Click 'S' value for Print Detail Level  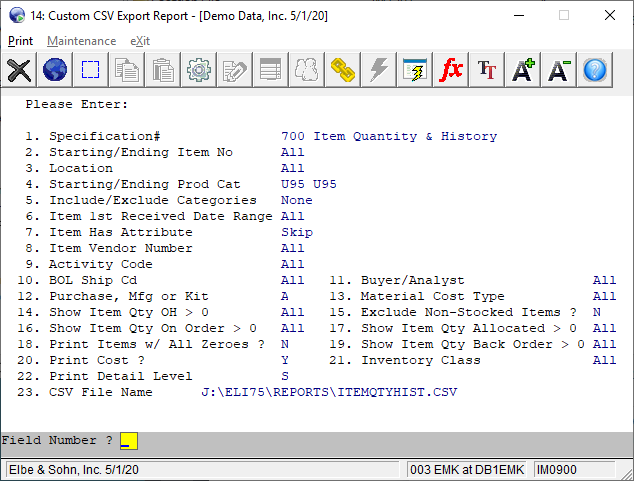click(285, 376)
